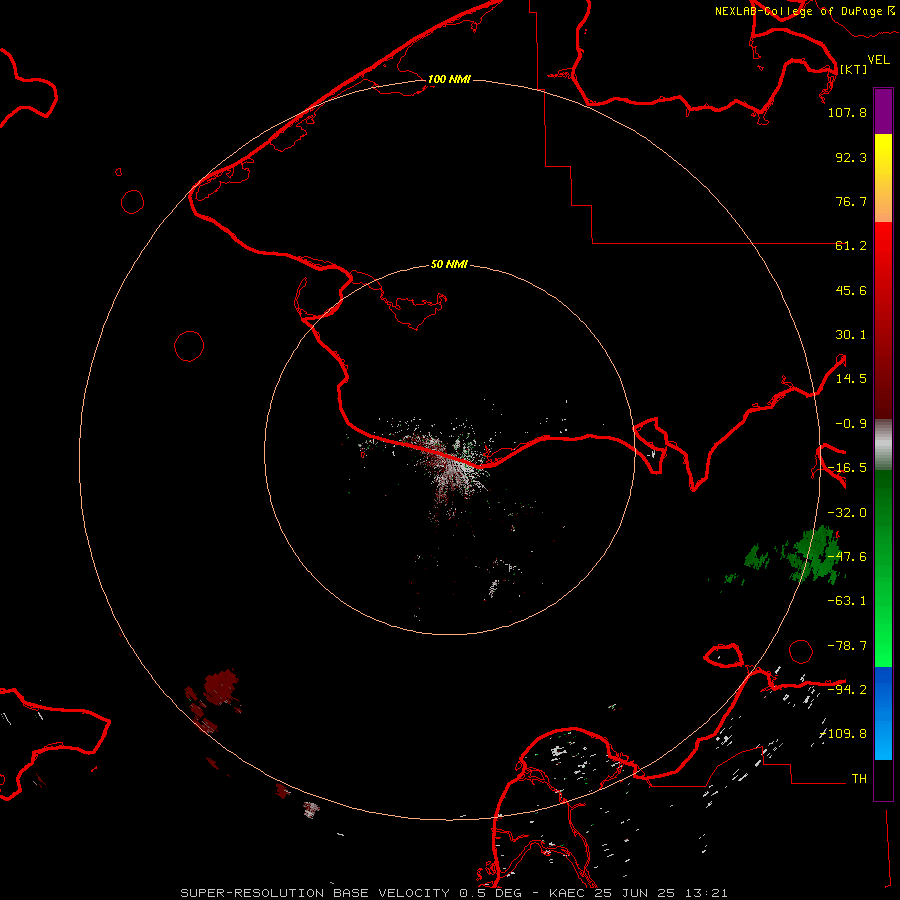Click the VEL legend title
Image resolution: width=900 pixels, height=900 pixels.
click(x=878, y=60)
